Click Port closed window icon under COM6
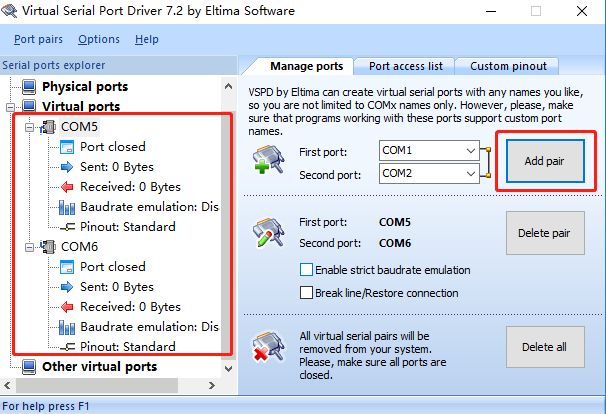The image size is (606, 414). click(67, 267)
